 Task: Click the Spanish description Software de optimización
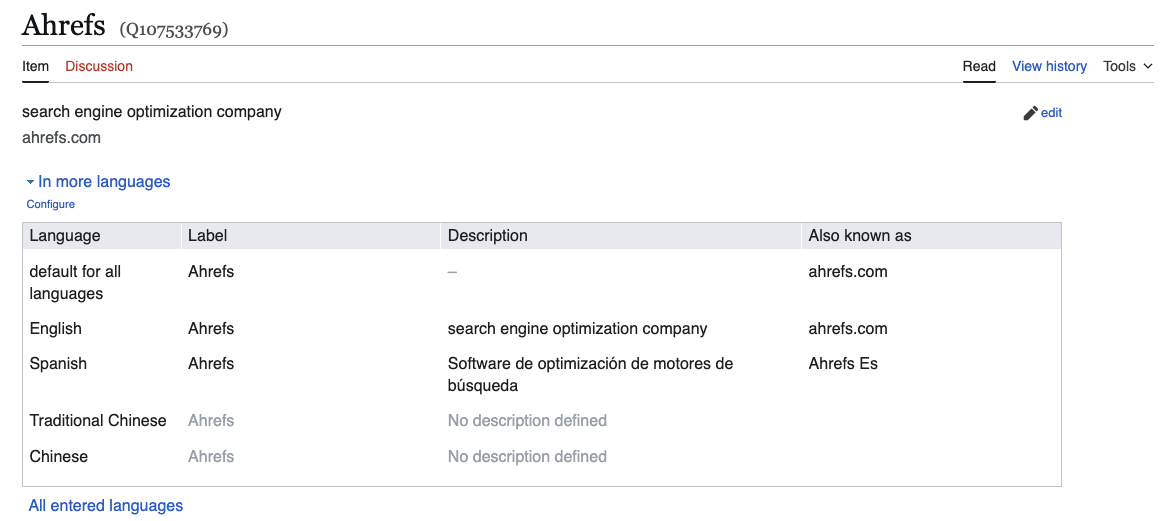coord(591,375)
